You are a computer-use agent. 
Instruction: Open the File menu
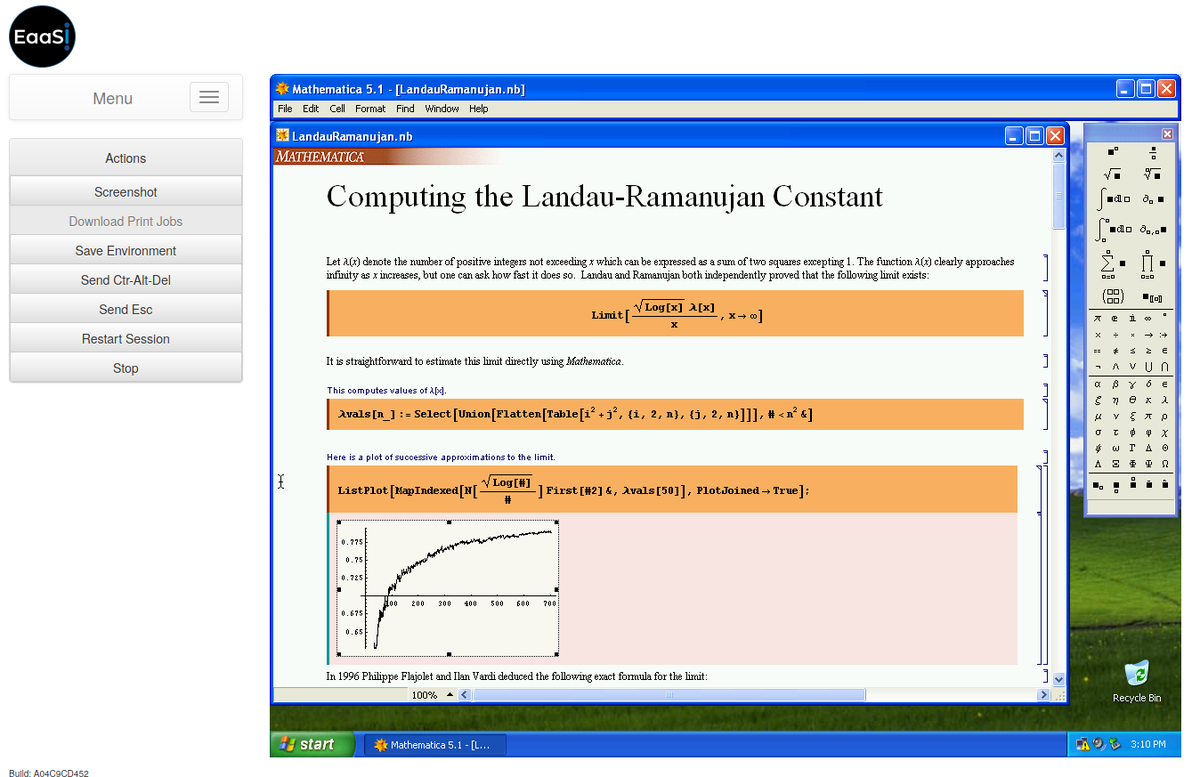pos(285,109)
